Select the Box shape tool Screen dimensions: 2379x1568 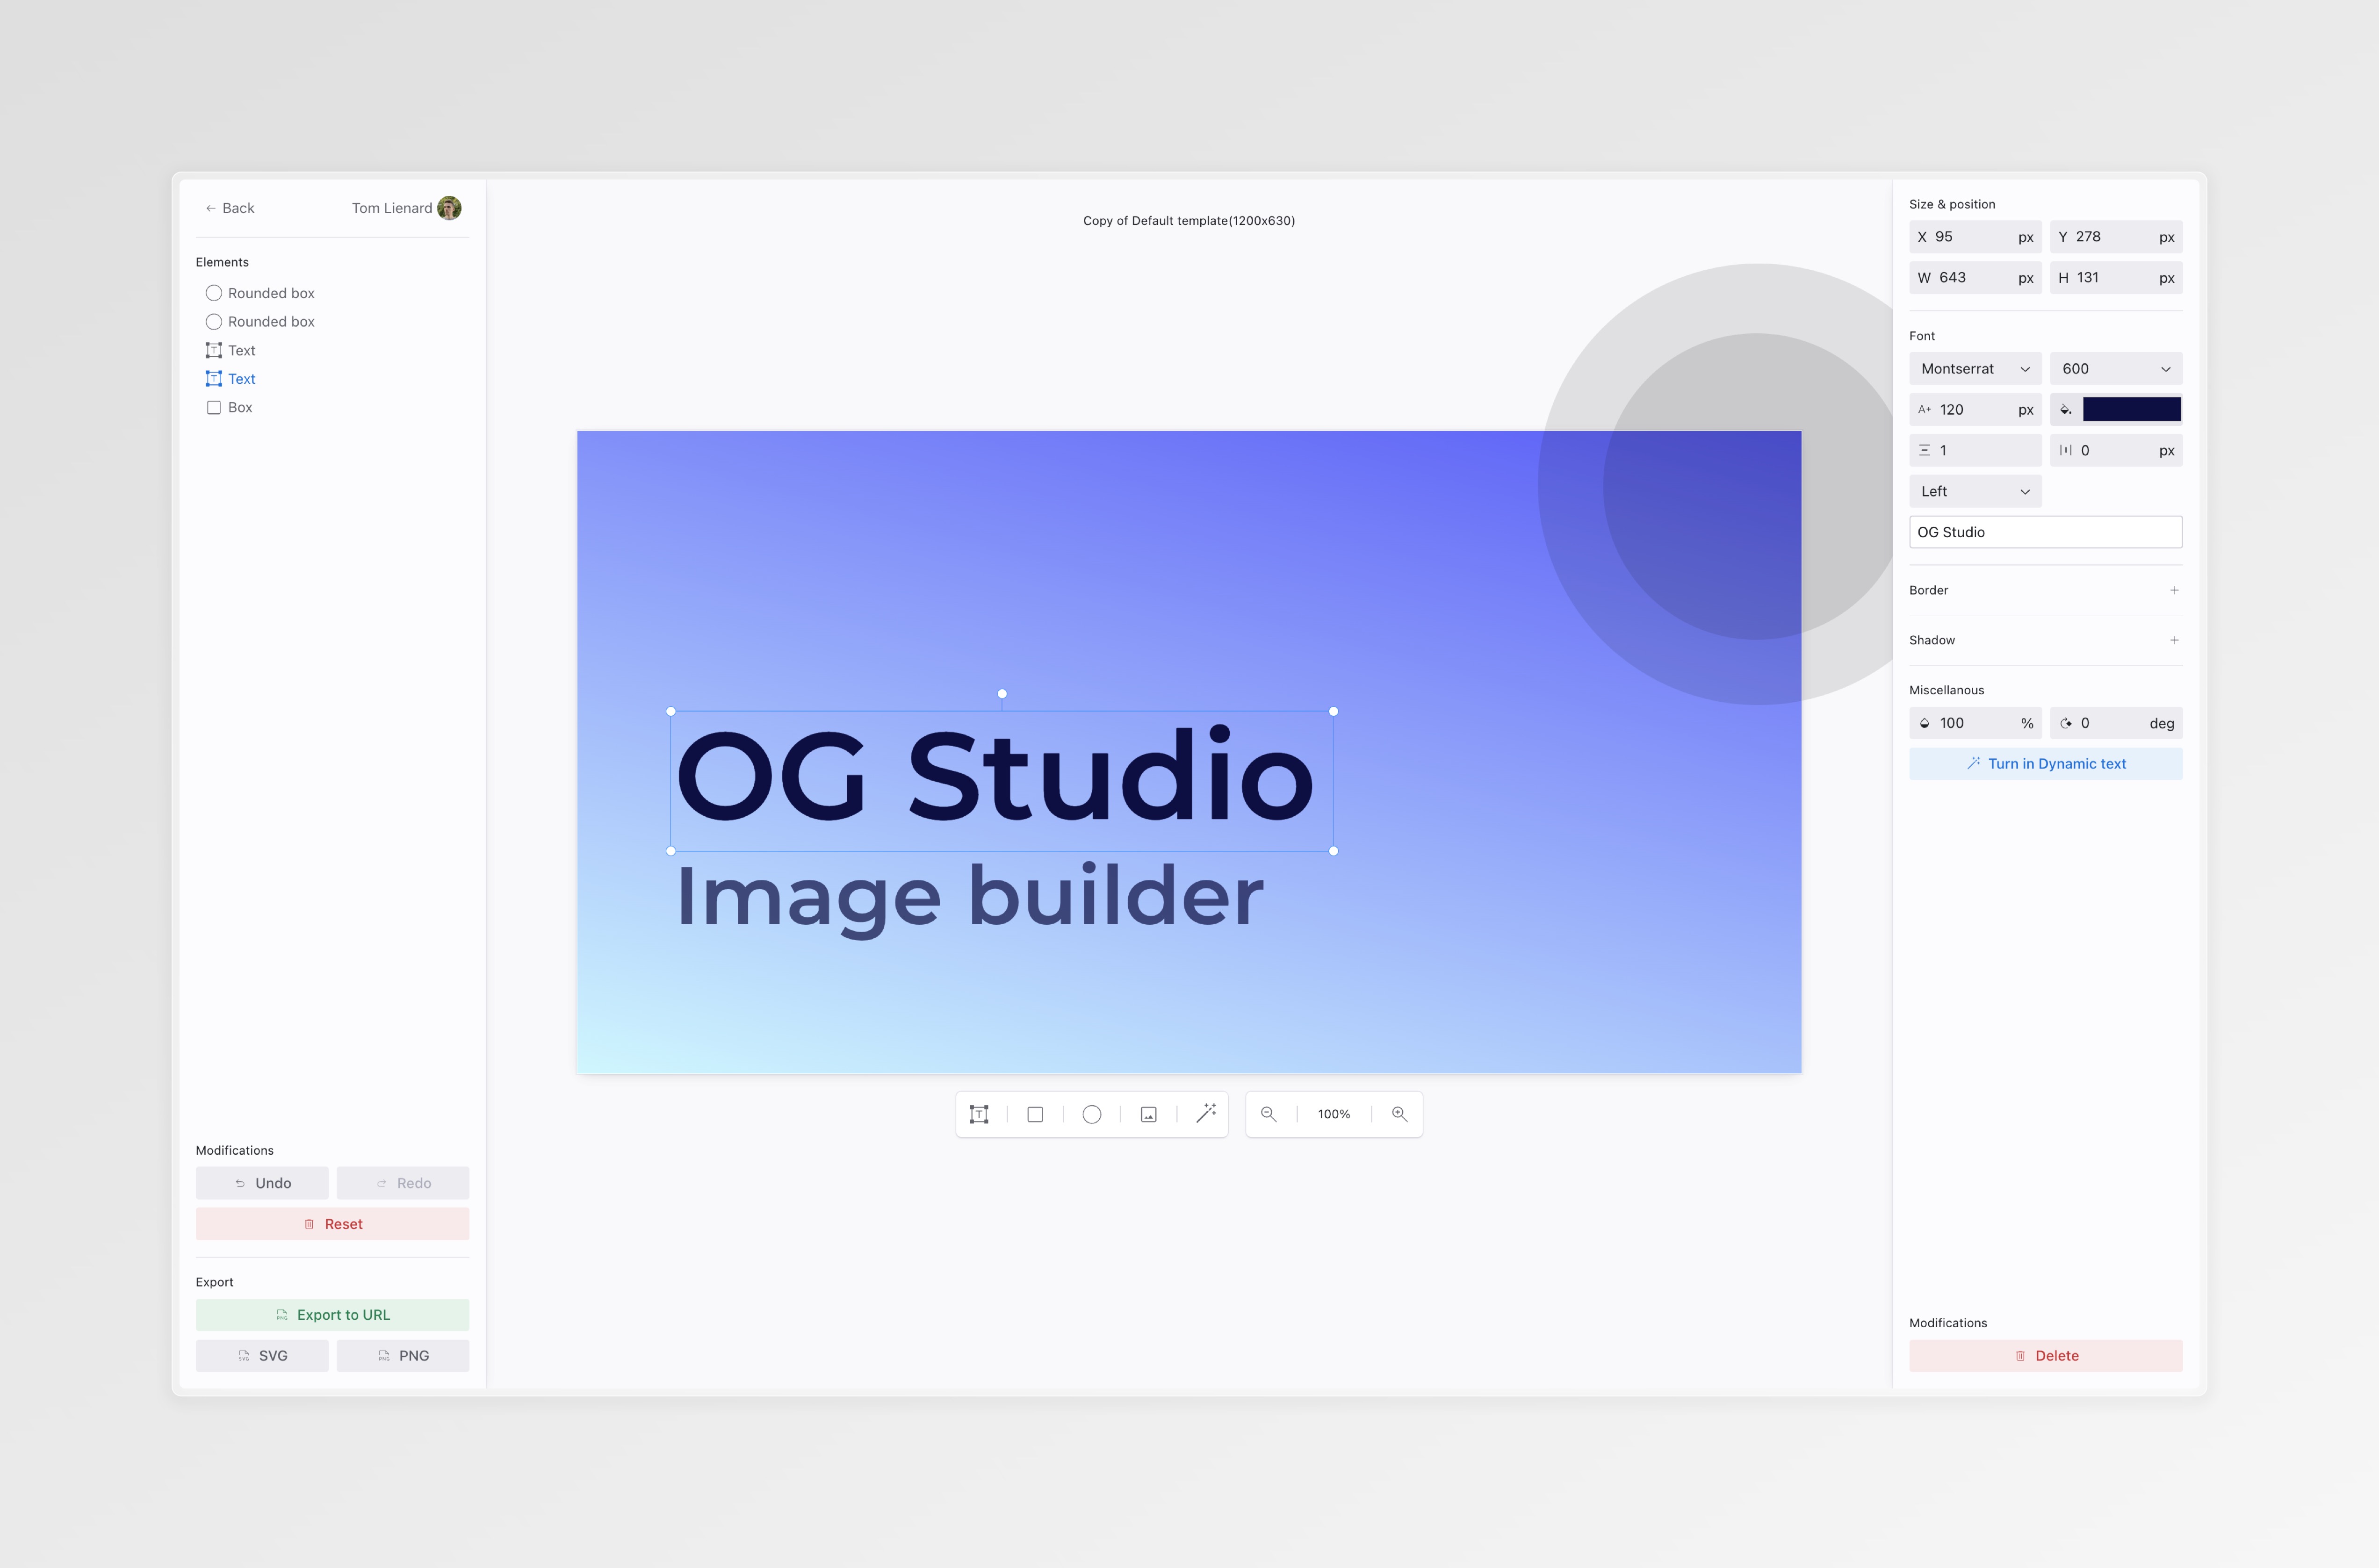[x=1035, y=1114]
